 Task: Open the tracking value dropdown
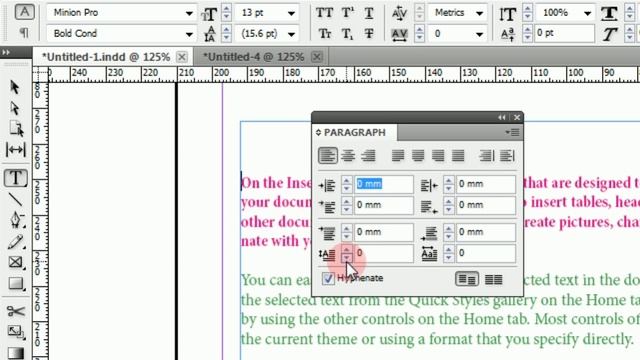[x=480, y=34]
